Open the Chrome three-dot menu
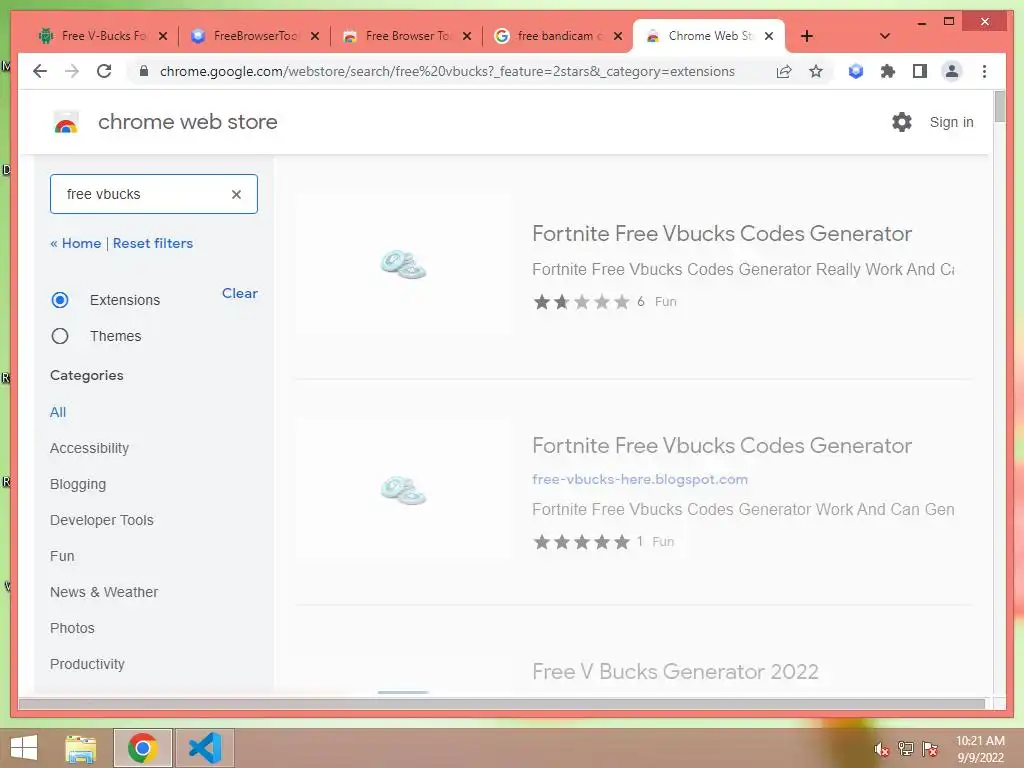Image resolution: width=1024 pixels, height=768 pixels. (x=984, y=71)
